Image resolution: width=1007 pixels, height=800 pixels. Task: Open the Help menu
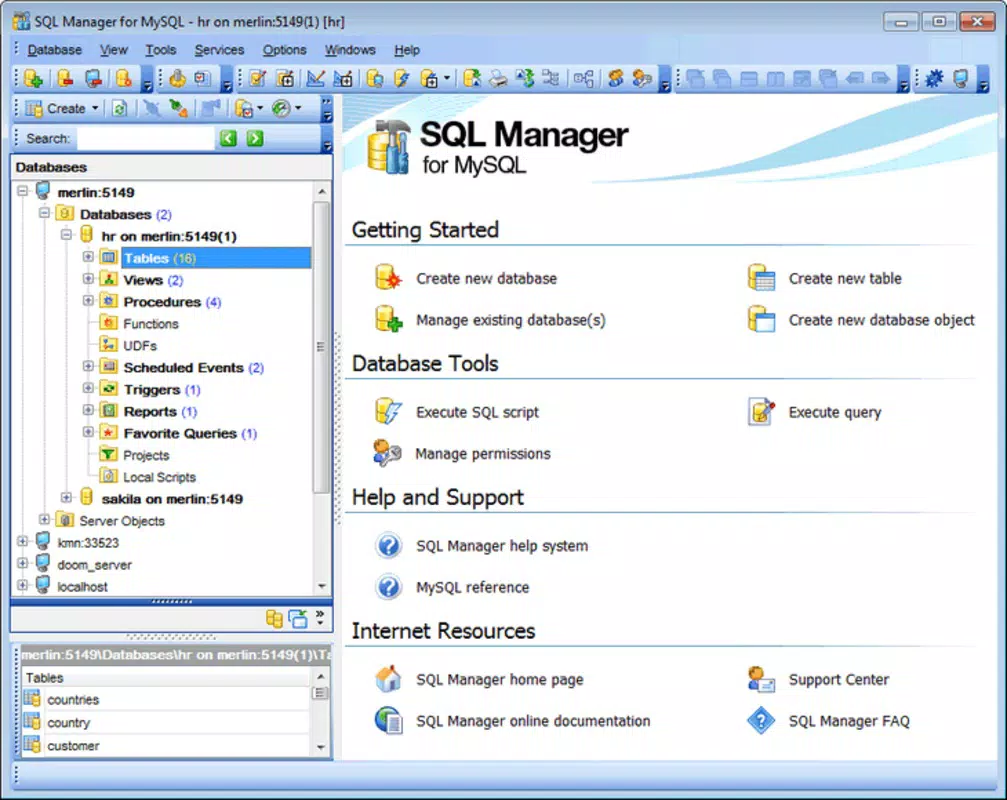407,49
